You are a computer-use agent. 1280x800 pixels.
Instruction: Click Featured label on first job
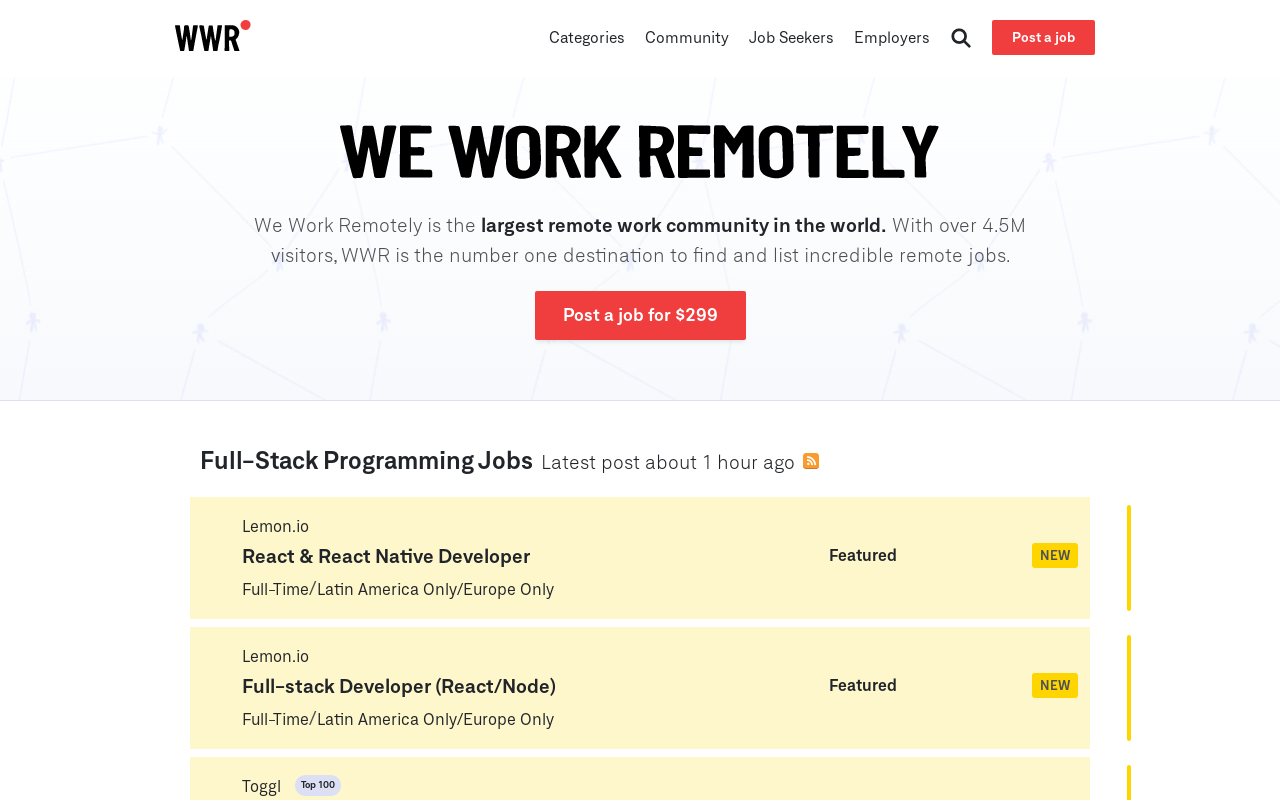(863, 555)
